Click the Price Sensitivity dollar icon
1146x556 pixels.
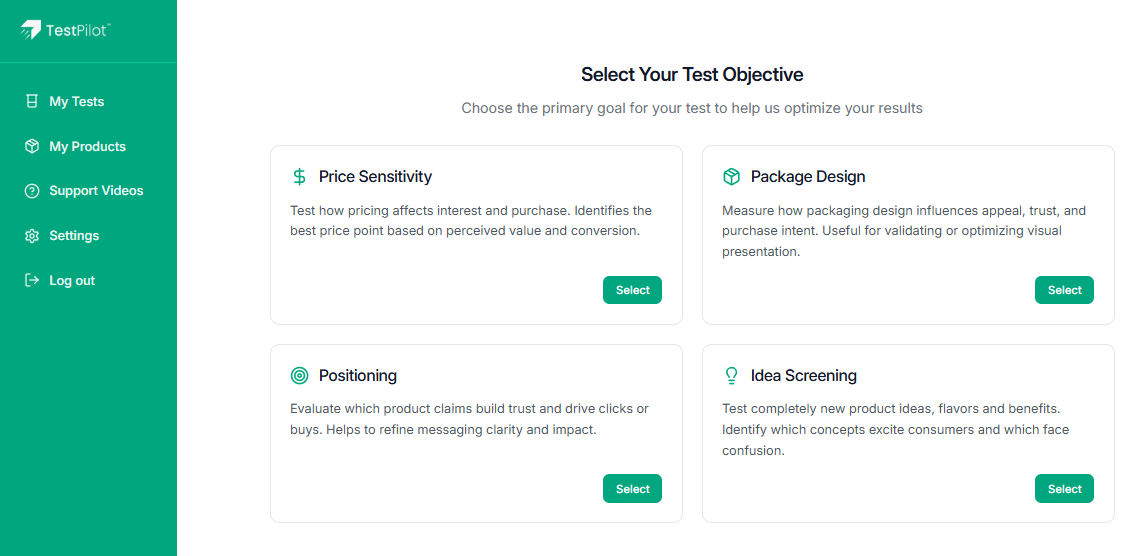click(299, 177)
